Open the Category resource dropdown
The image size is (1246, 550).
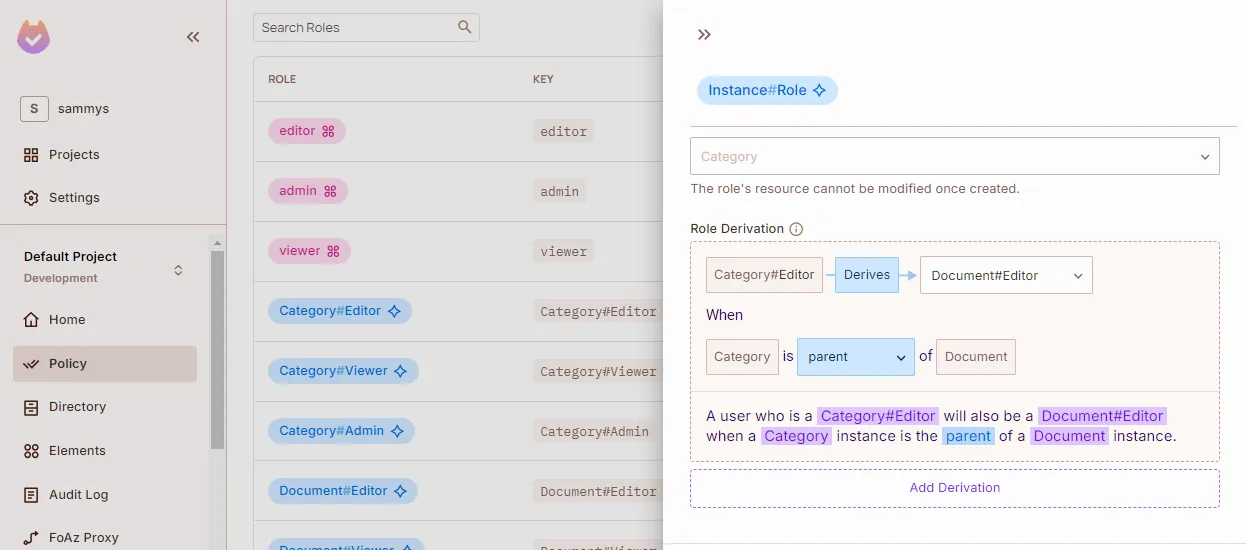click(x=954, y=157)
